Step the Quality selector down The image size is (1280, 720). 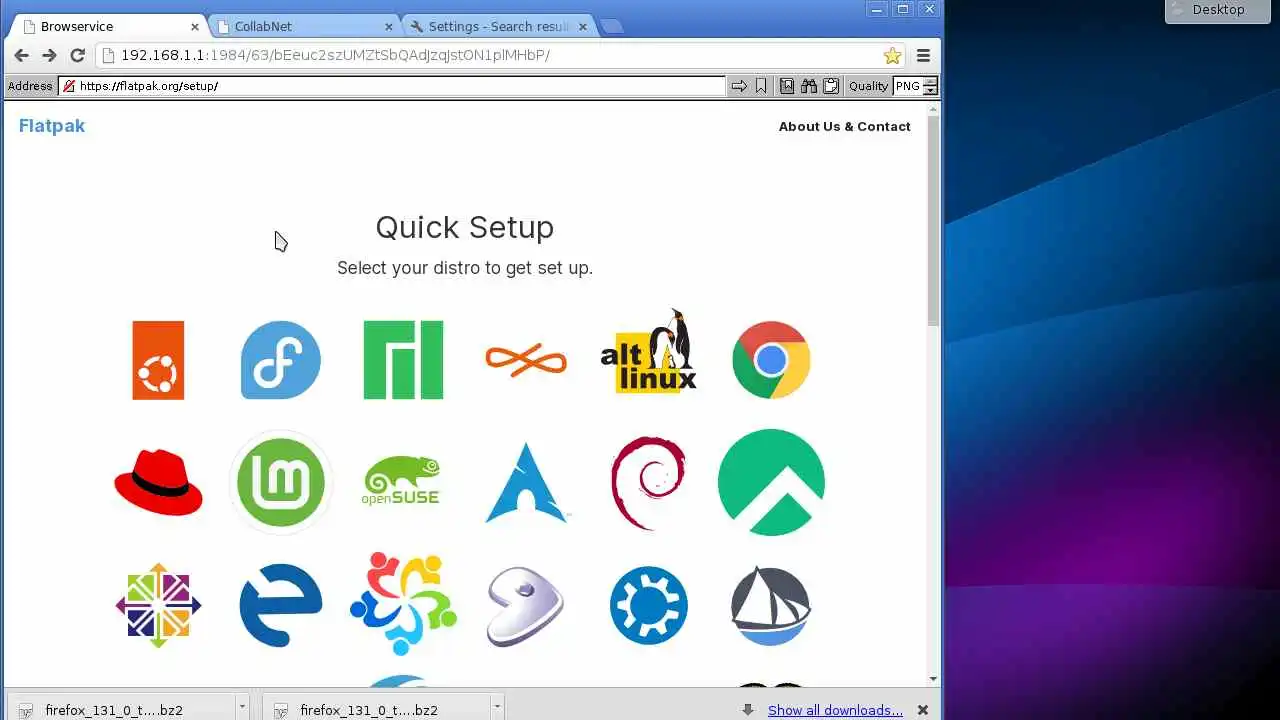[931, 91]
